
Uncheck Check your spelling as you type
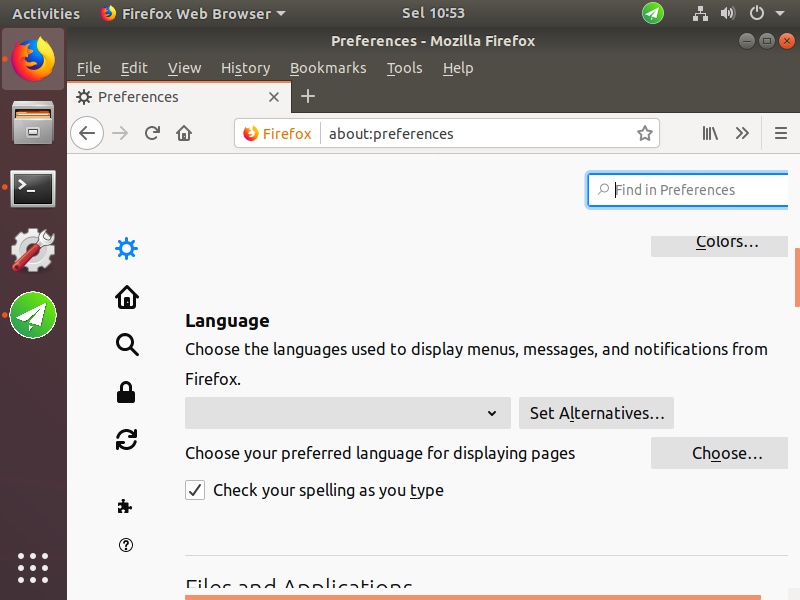pos(195,490)
